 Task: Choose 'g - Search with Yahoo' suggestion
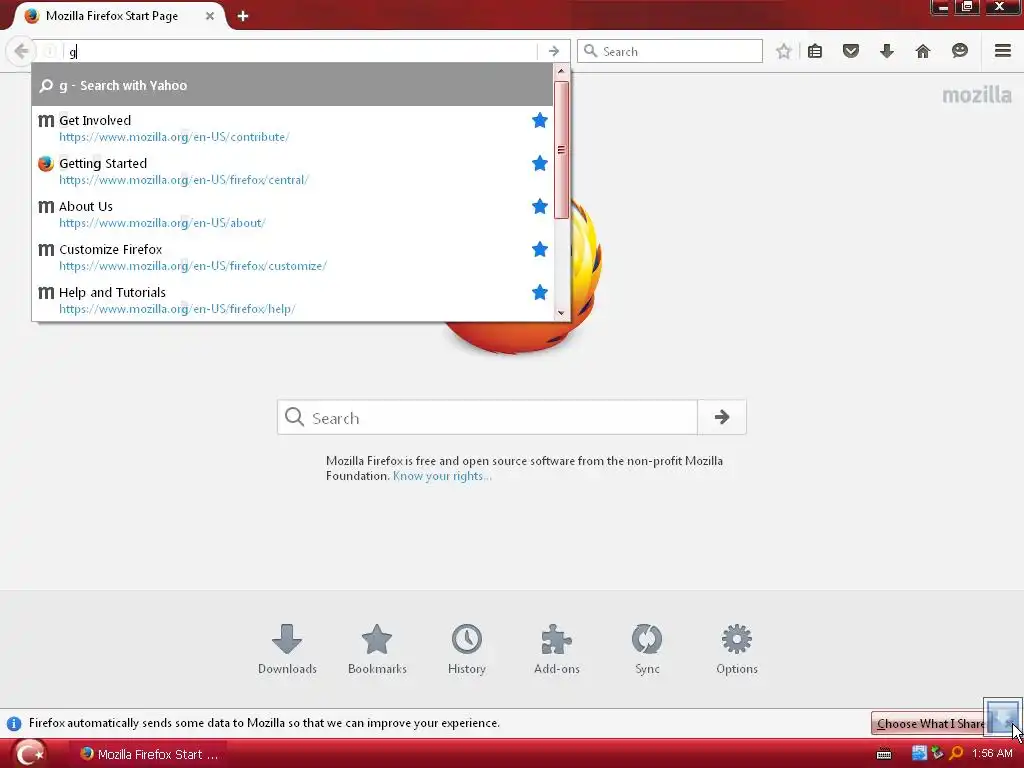tap(292, 85)
